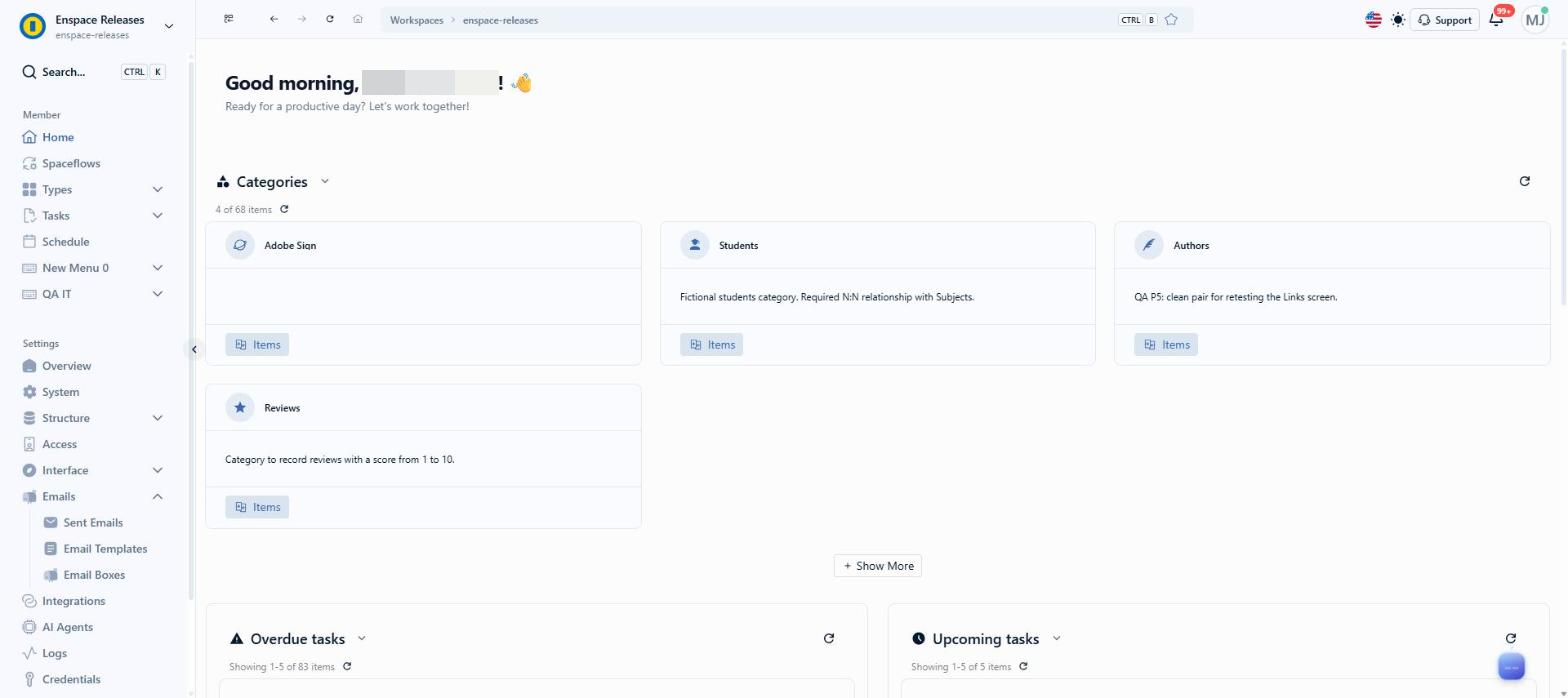Click the Students category icon
The width and height of the screenshot is (1568, 698).
pyautogui.click(x=694, y=245)
